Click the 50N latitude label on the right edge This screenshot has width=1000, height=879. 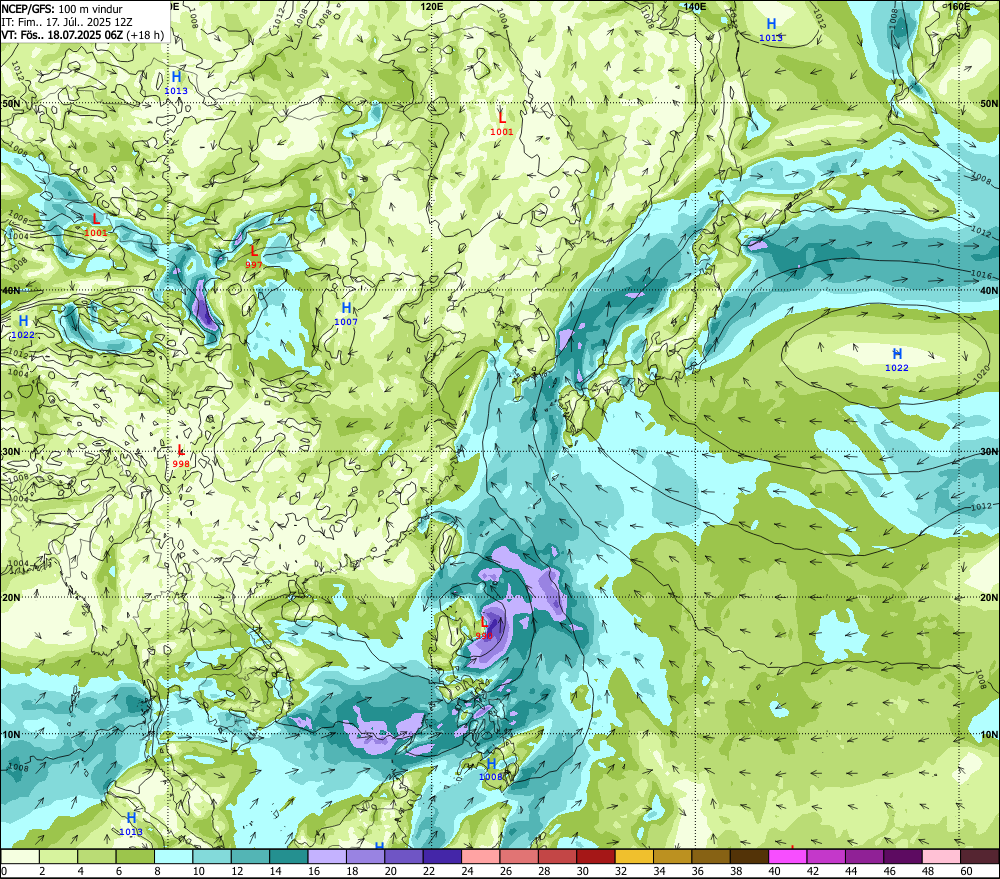pos(989,103)
